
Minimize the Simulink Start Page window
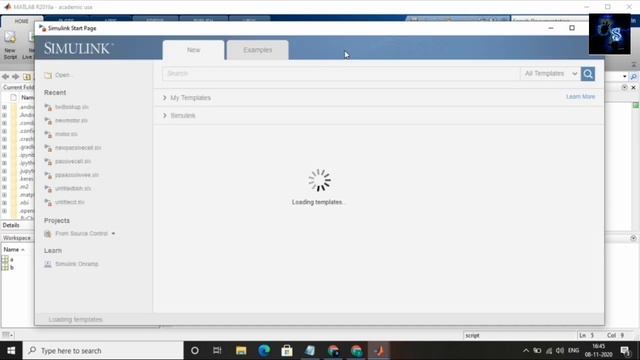pos(551,28)
